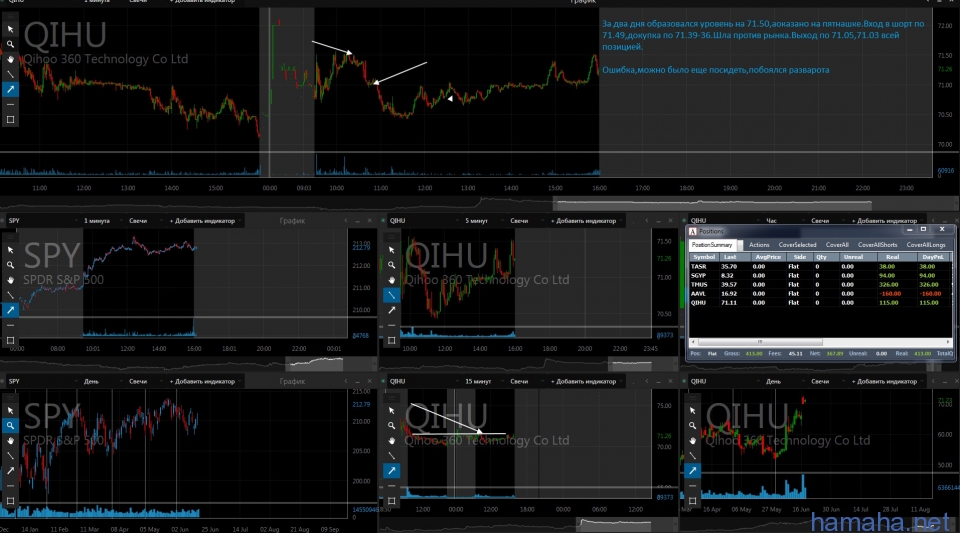Select the rectangle tool on the large QIHU chart
Screen dimensions: 960x533
[x=10, y=119]
